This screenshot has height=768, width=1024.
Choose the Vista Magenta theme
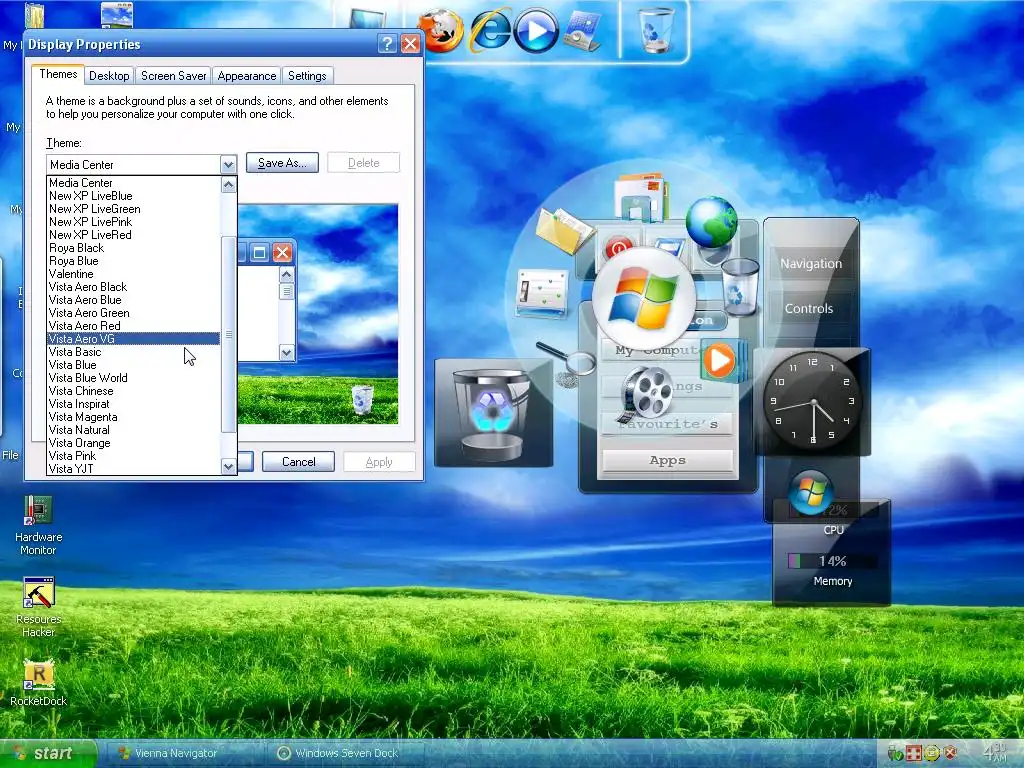click(x=133, y=417)
